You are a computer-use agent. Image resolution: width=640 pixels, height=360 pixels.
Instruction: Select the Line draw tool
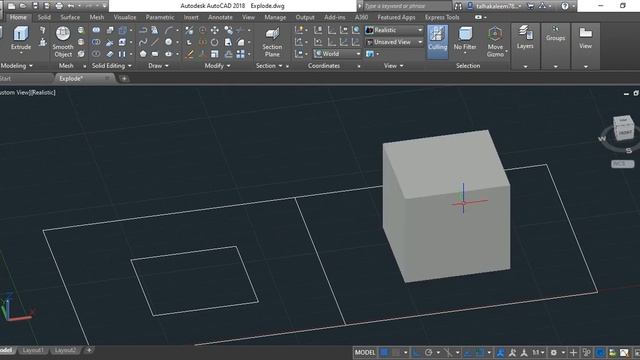155,42
